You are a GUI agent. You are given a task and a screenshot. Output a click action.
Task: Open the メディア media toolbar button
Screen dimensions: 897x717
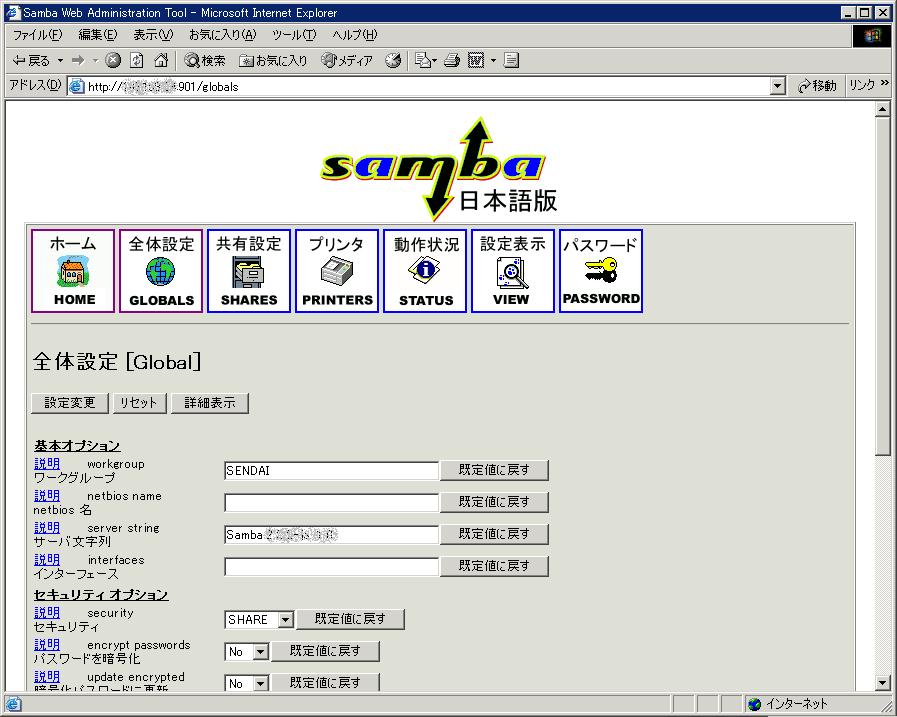tap(347, 60)
